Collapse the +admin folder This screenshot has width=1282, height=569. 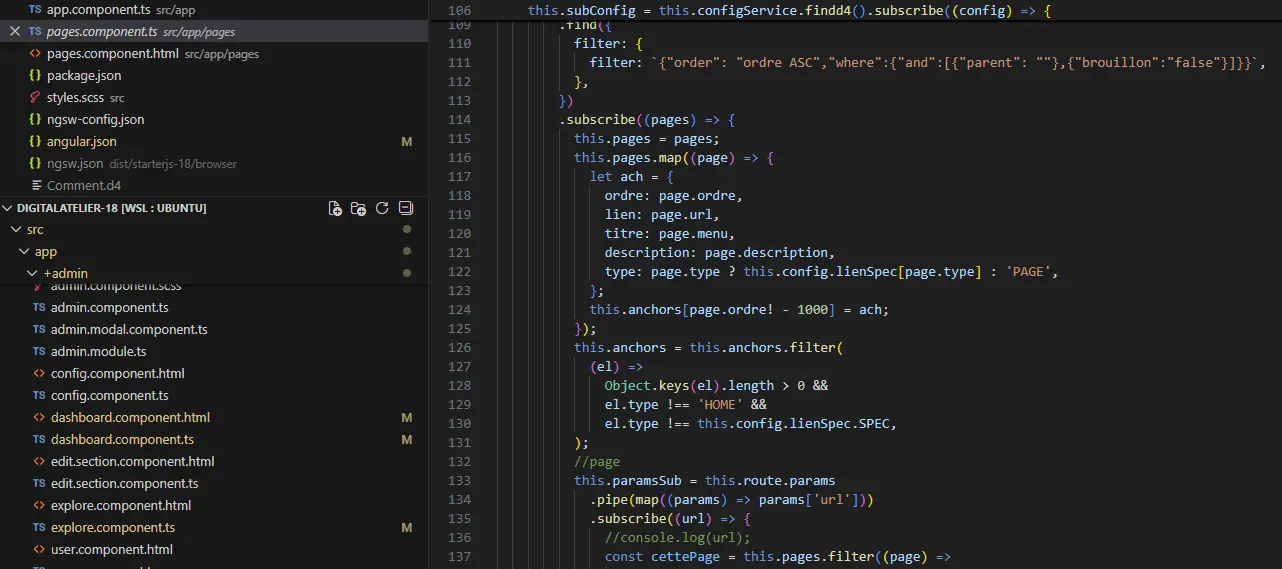point(32,273)
